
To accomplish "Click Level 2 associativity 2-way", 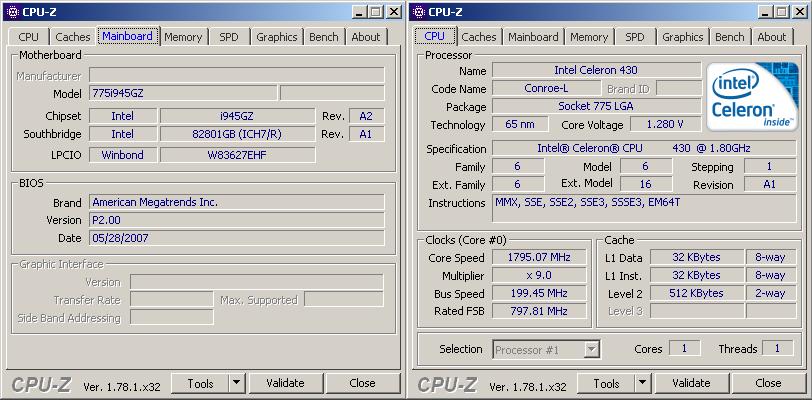I will coord(771,293).
